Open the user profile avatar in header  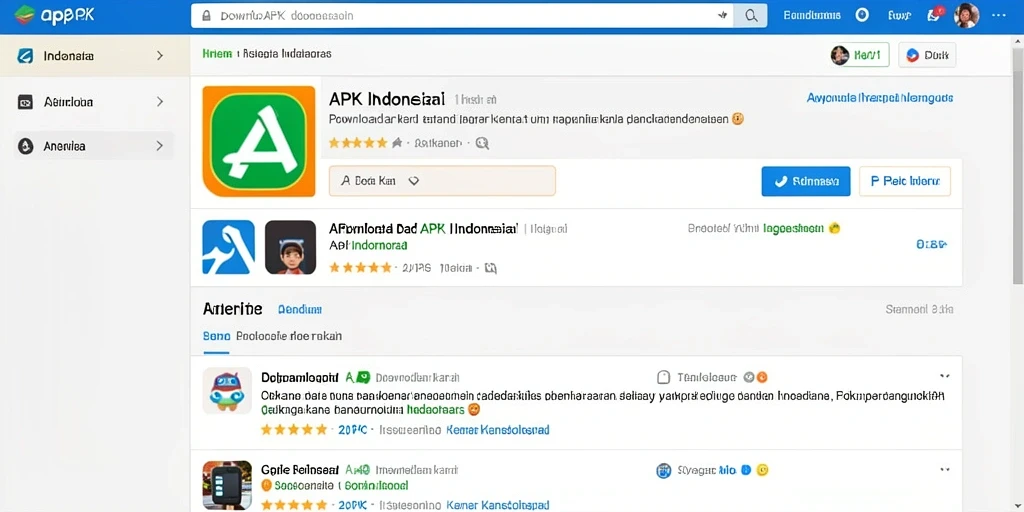967,15
